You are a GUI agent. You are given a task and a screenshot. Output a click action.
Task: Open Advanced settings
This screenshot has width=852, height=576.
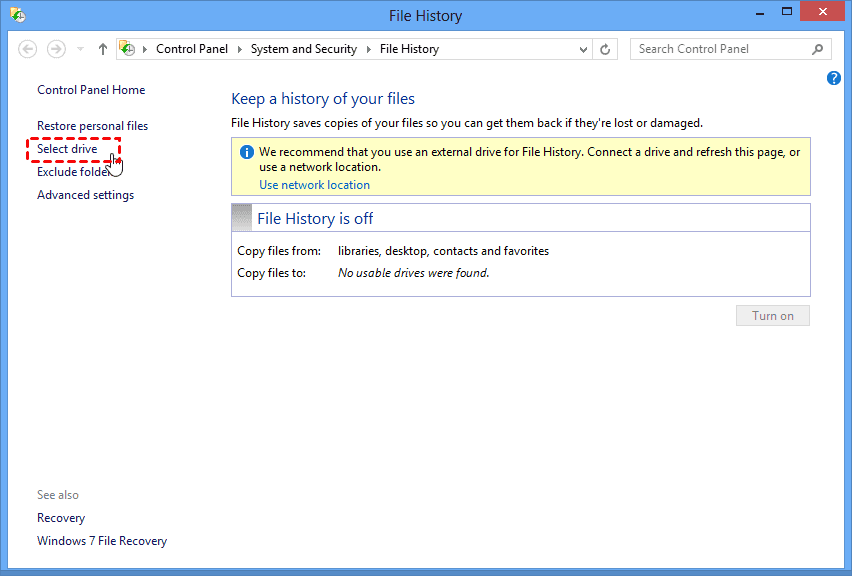85,195
